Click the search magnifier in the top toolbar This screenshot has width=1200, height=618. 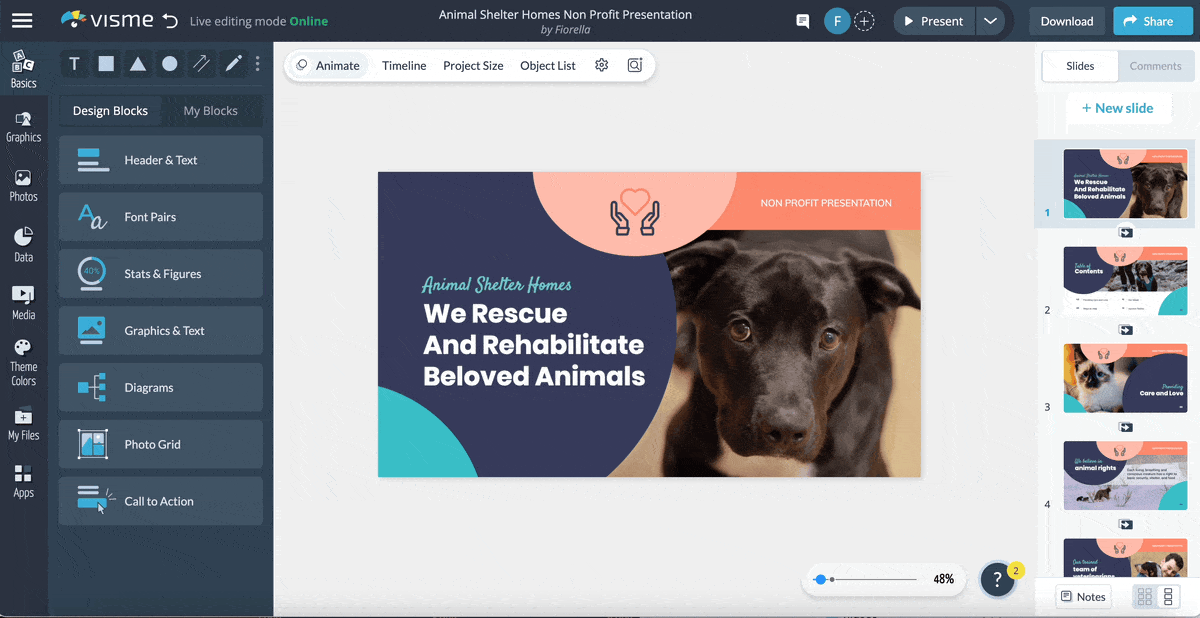click(x=634, y=64)
